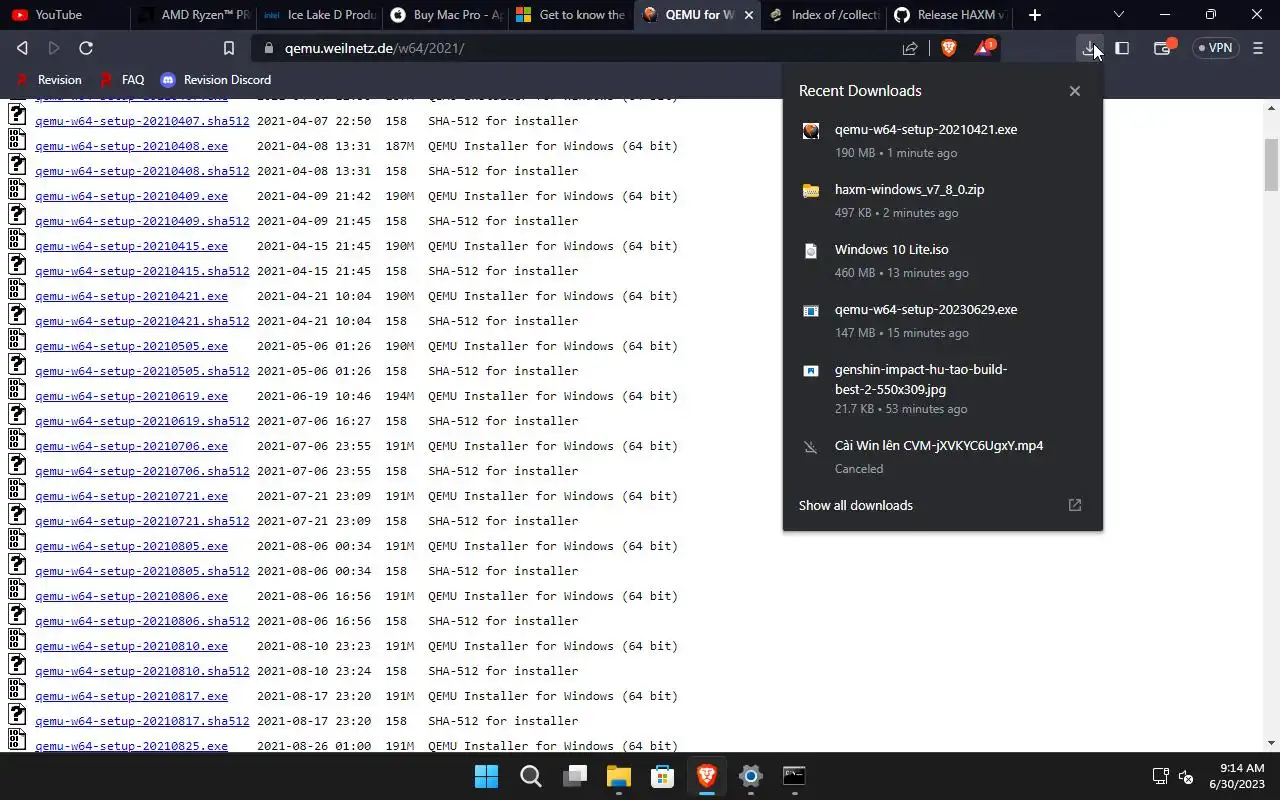Open Brave Shields lion icon

(x=948, y=48)
